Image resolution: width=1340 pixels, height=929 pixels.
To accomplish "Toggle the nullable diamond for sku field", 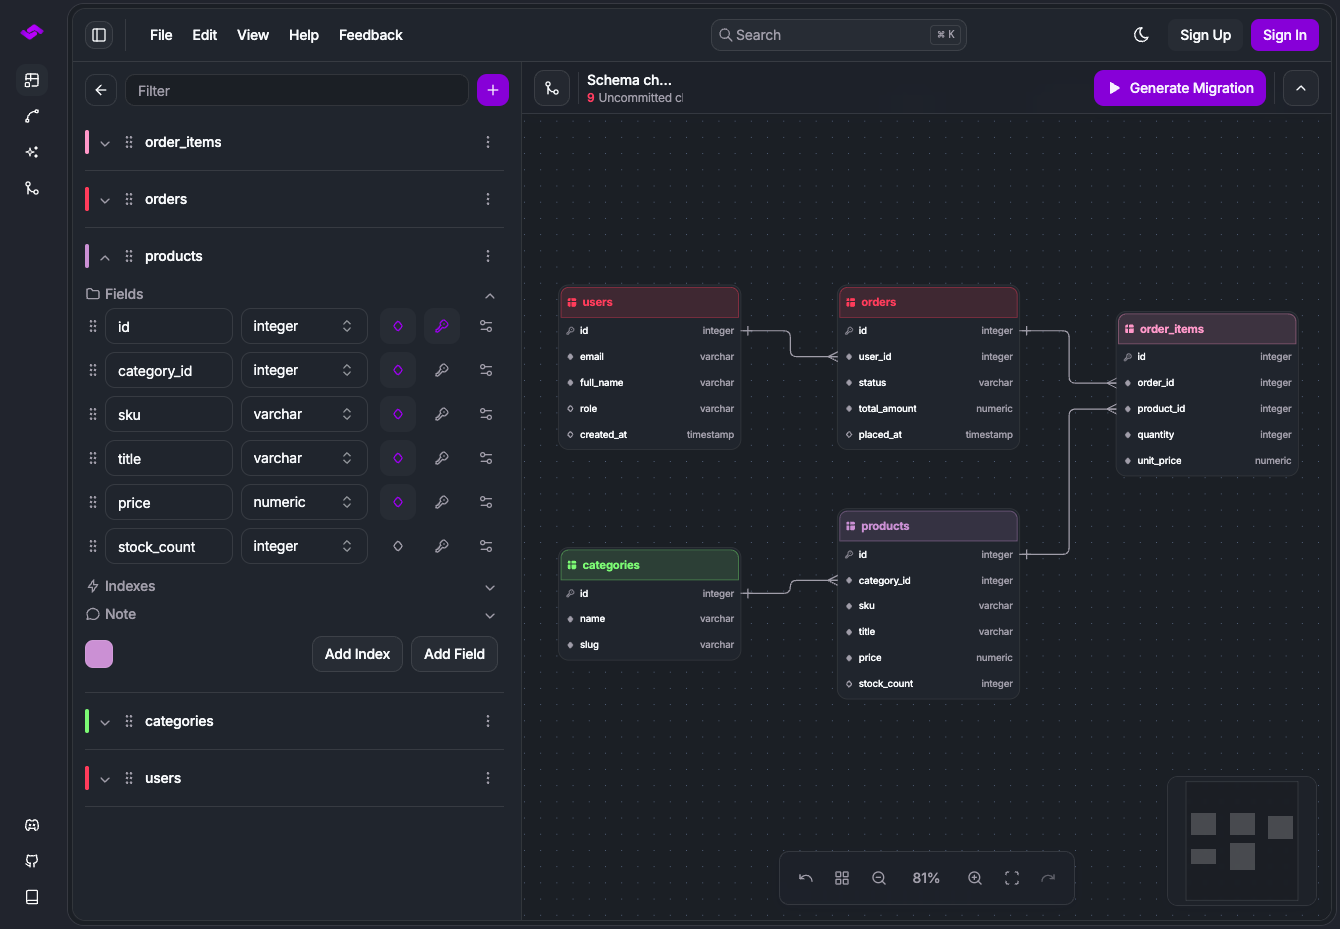I will click(398, 414).
